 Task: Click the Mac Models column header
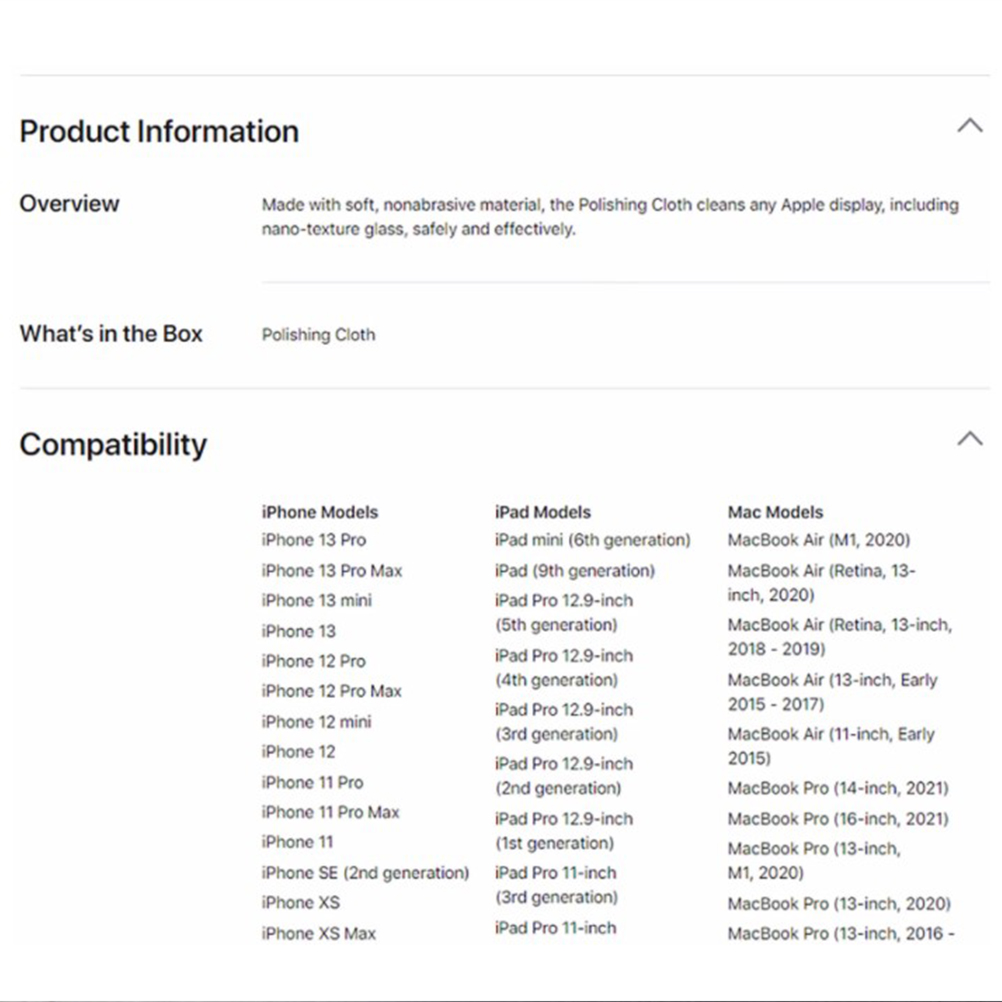(776, 512)
